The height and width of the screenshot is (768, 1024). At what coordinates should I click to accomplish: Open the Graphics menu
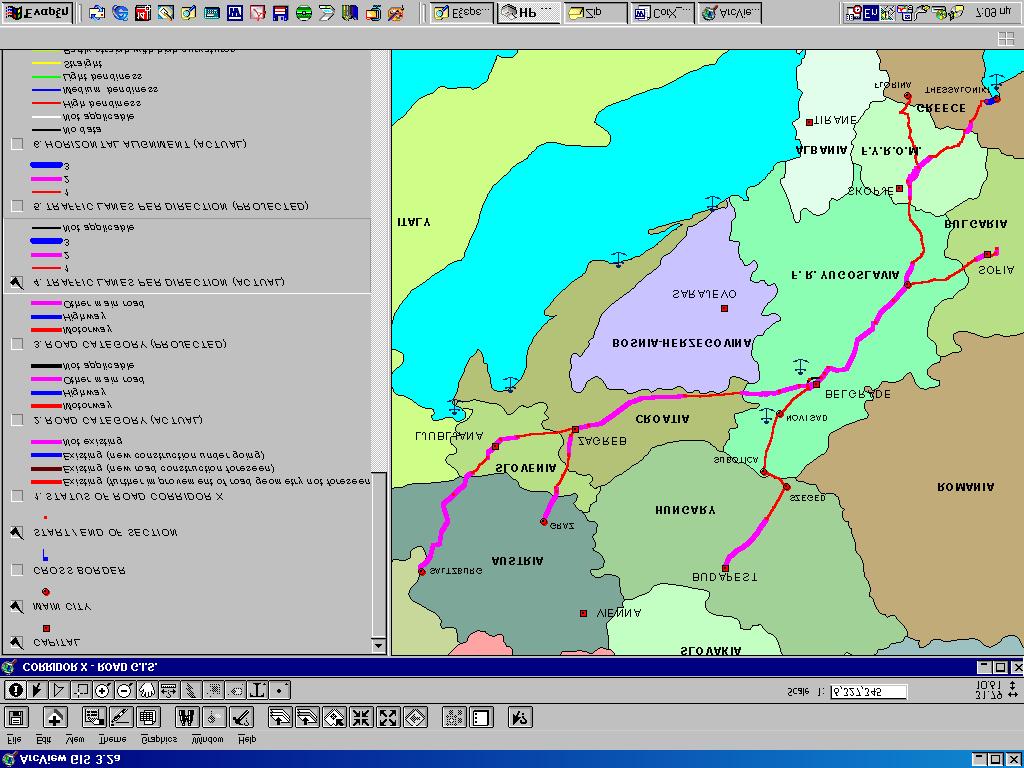click(x=159, y=740)
